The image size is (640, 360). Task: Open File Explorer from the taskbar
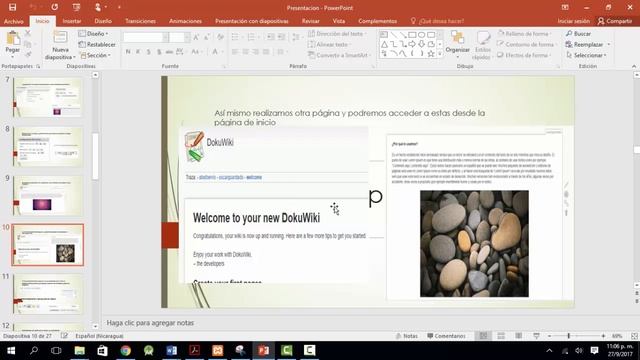[x=80, y=350]
